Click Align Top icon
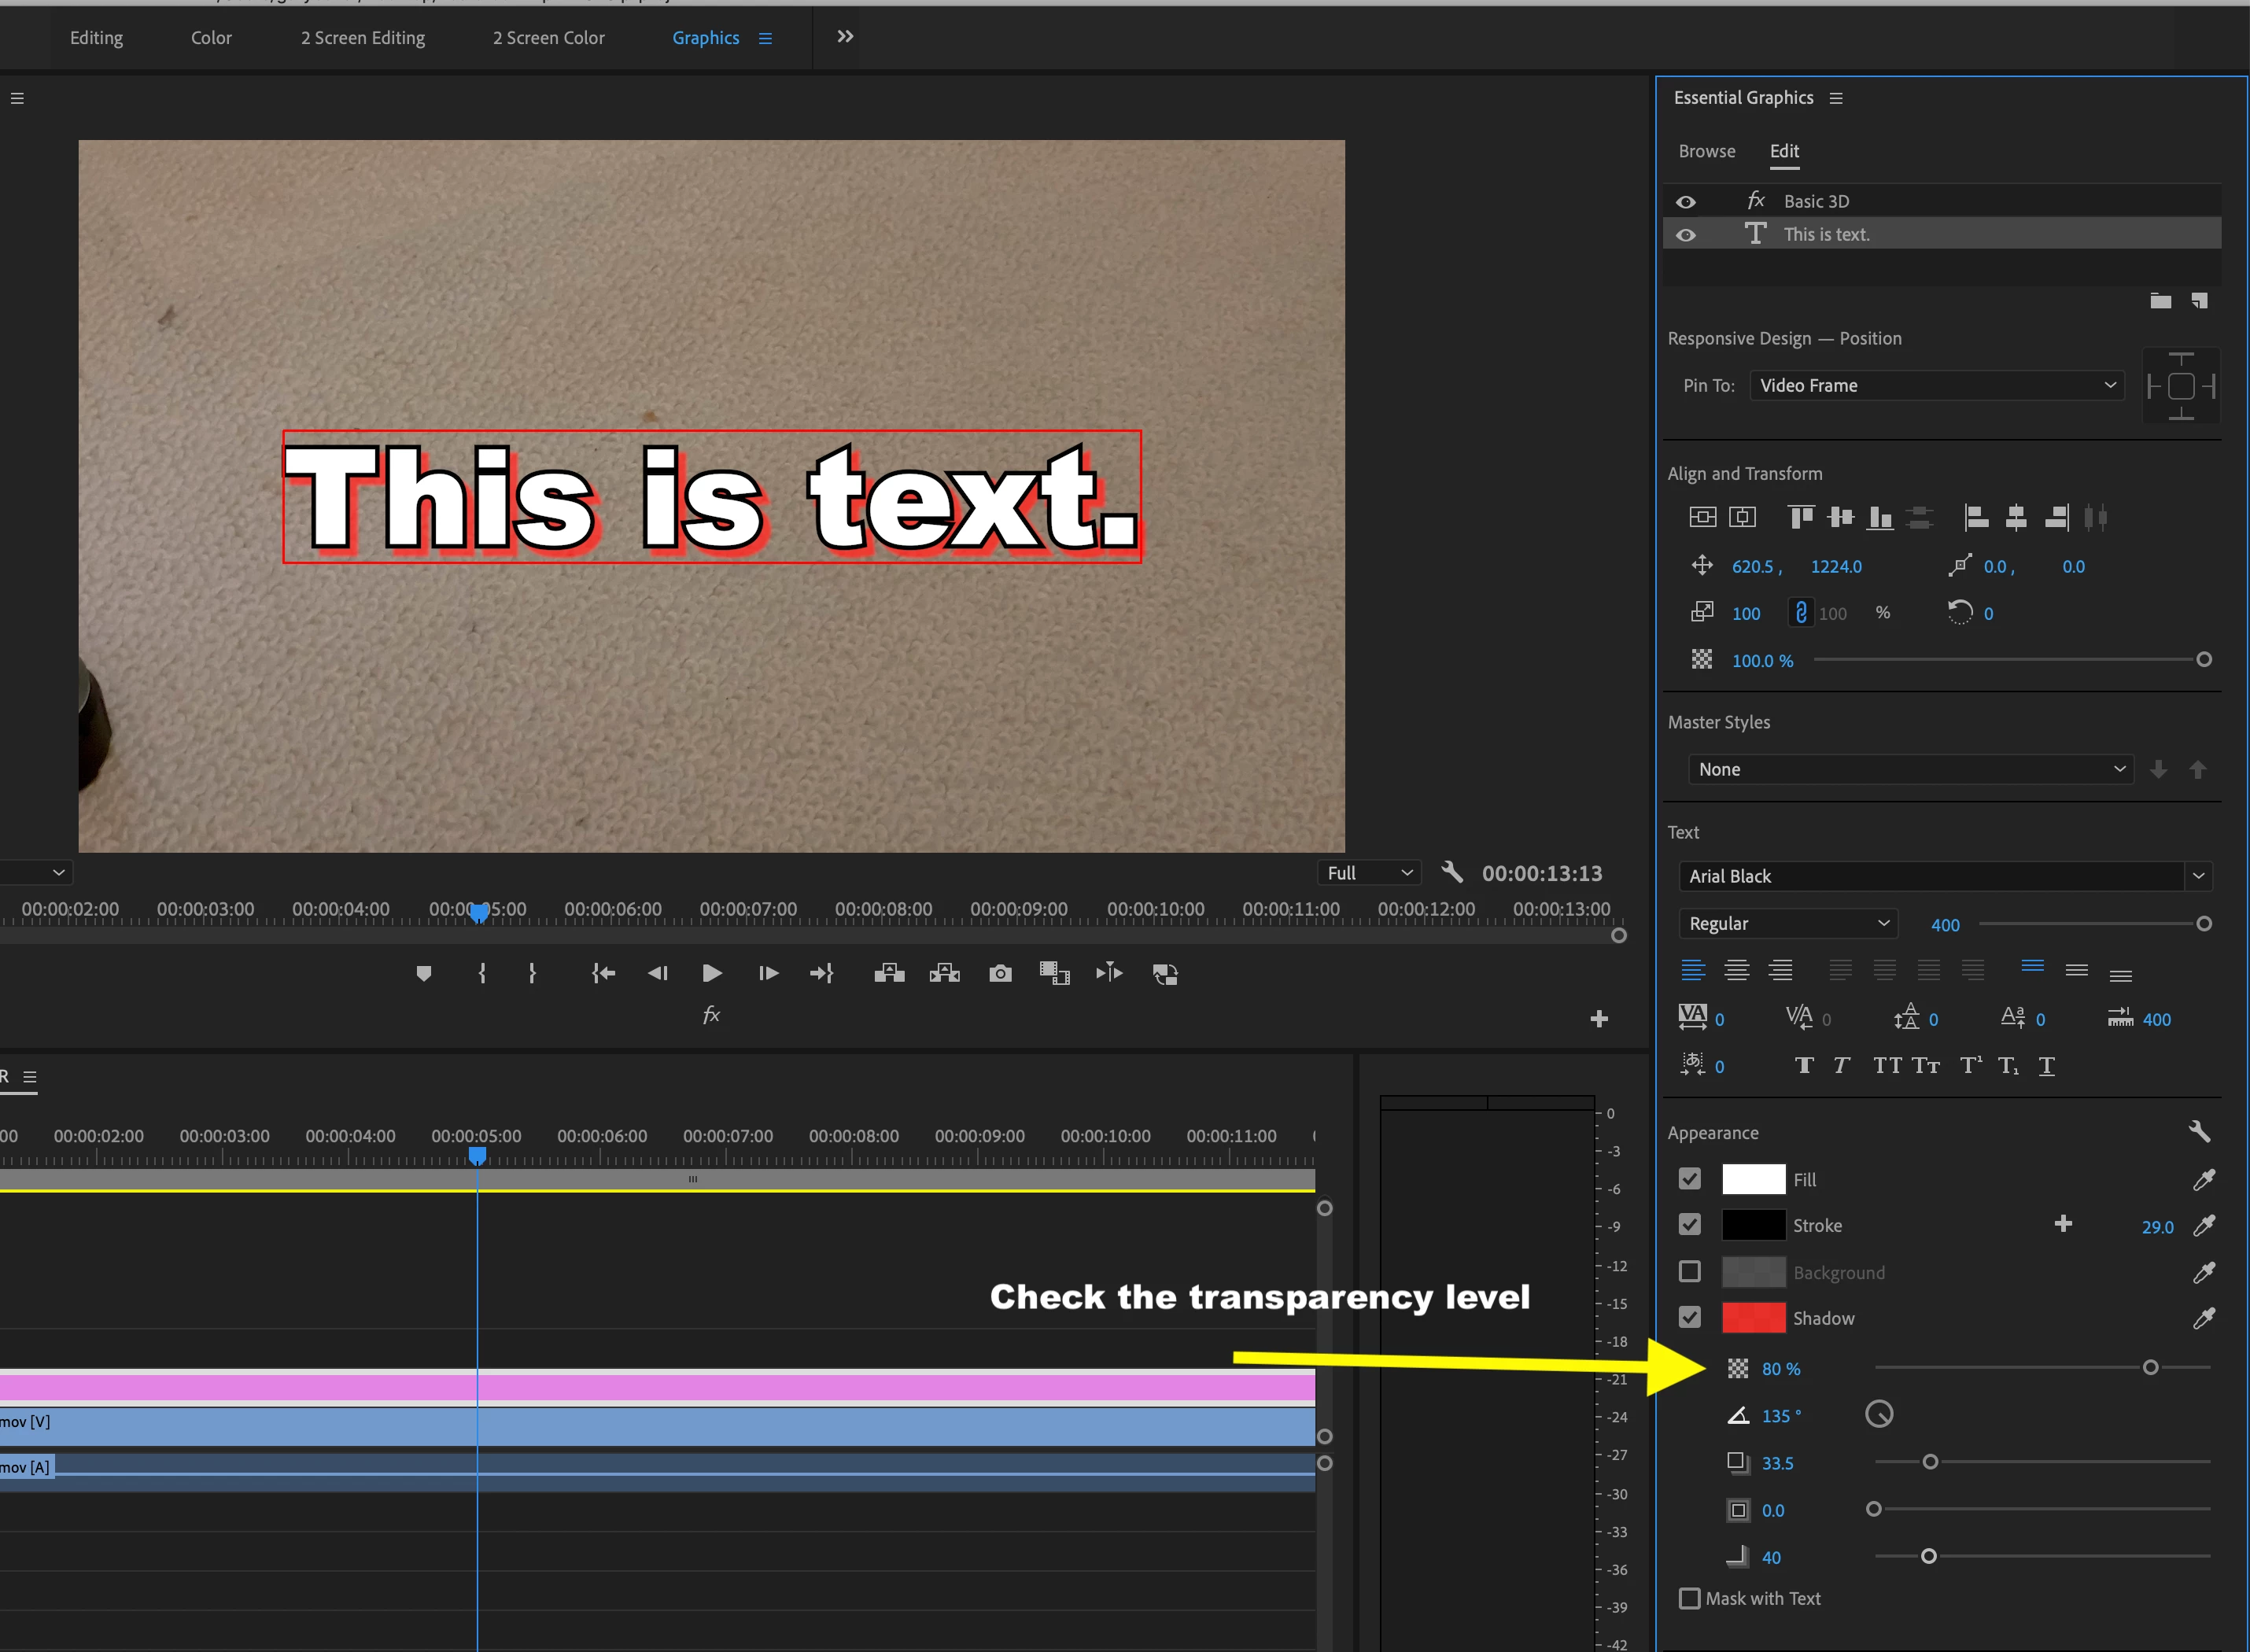 [1801, 517]
